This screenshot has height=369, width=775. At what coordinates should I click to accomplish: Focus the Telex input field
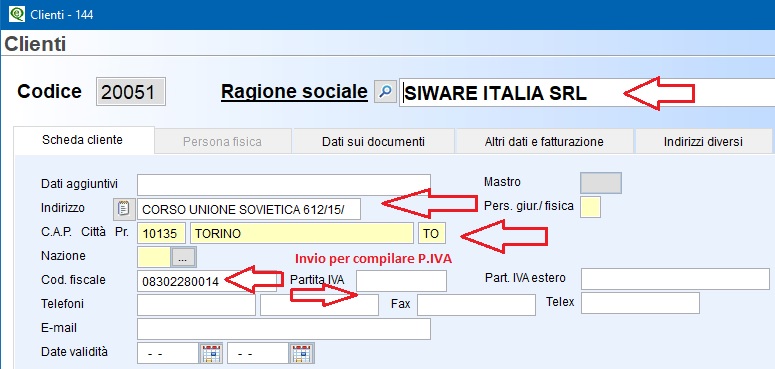tap(640, 303)
